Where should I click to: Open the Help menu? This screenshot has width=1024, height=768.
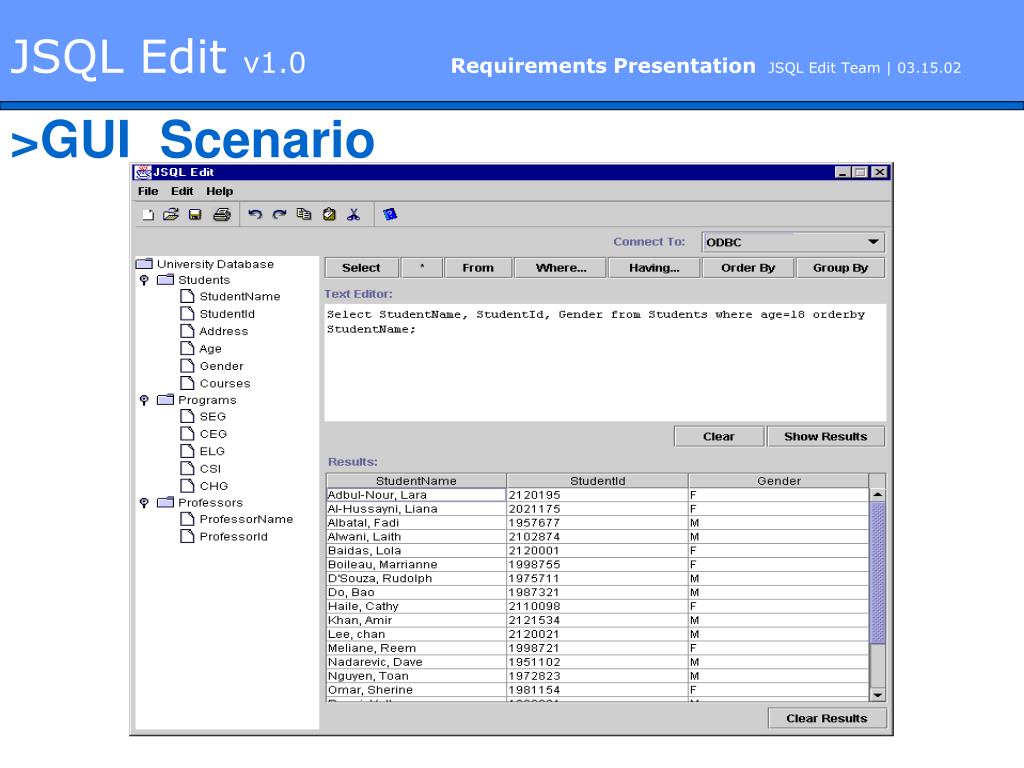coord(219,191)
